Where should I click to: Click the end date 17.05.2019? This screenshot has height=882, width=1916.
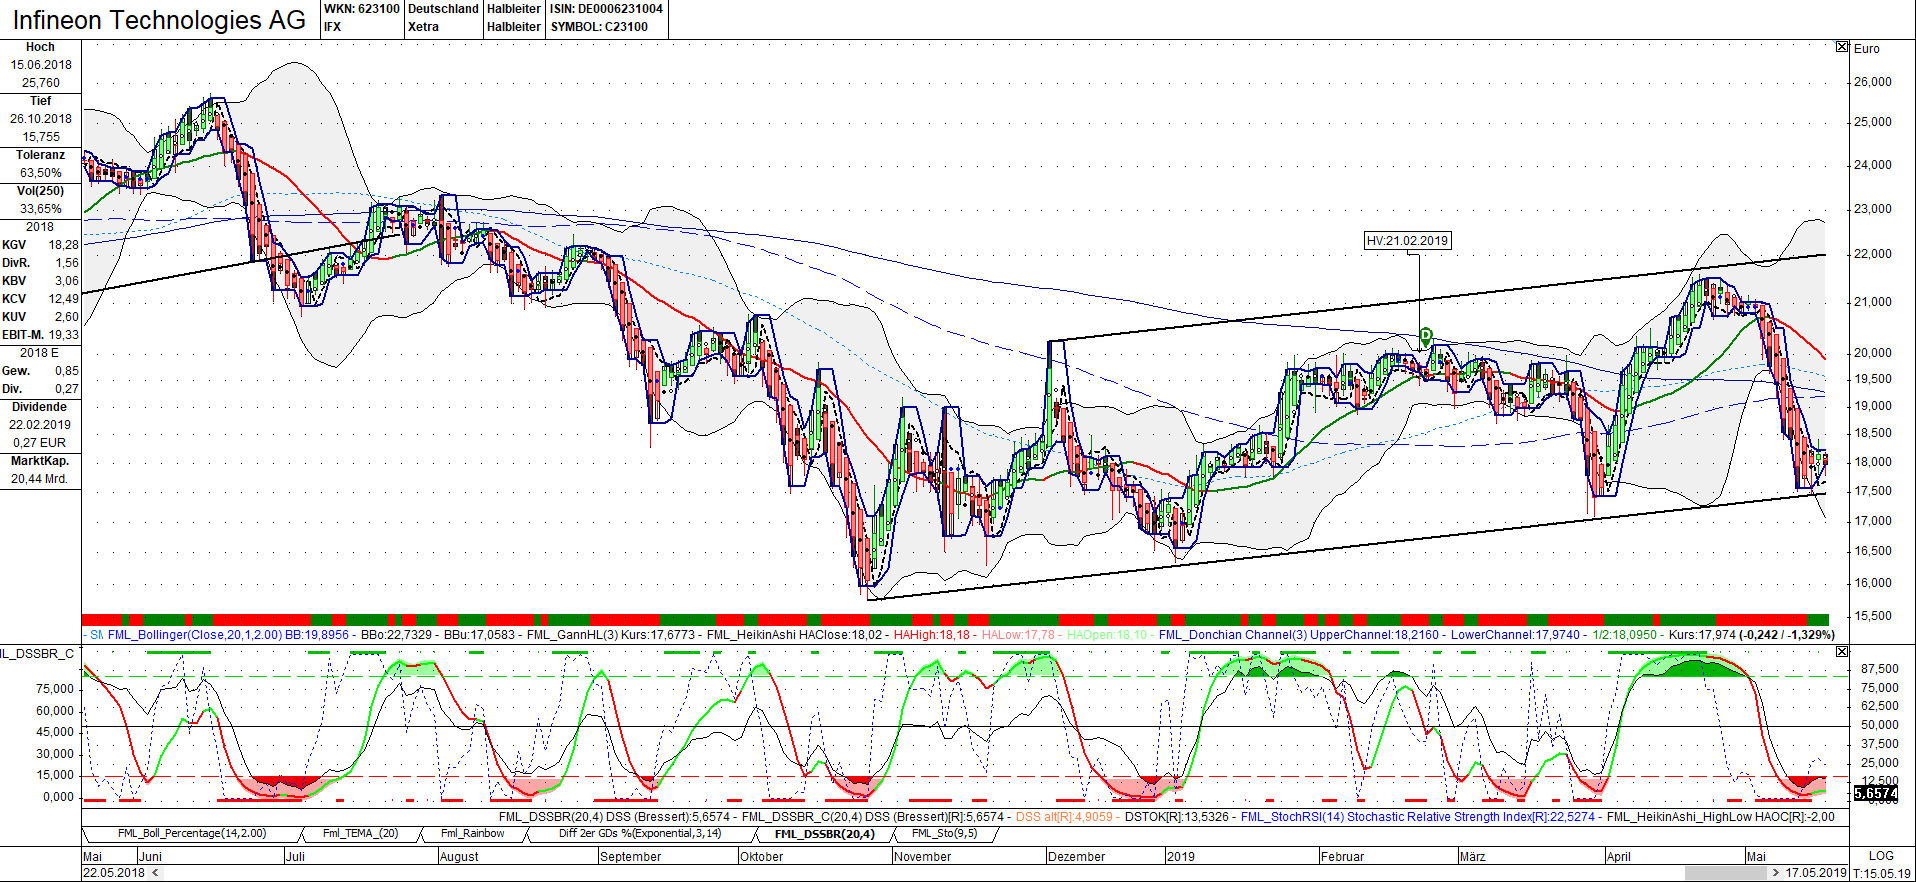tap(1816, 873)
